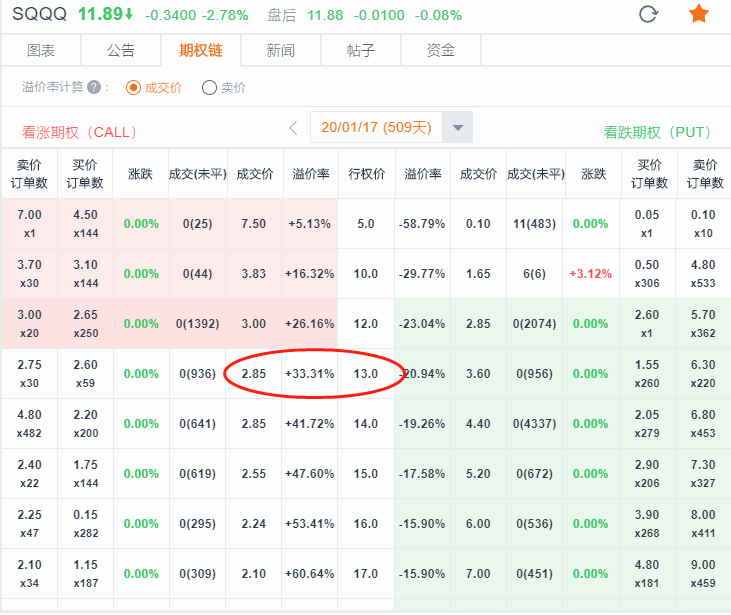731x615 pixels.
Task: Select strike price 14.0 cell
Action: pos(366,424)
